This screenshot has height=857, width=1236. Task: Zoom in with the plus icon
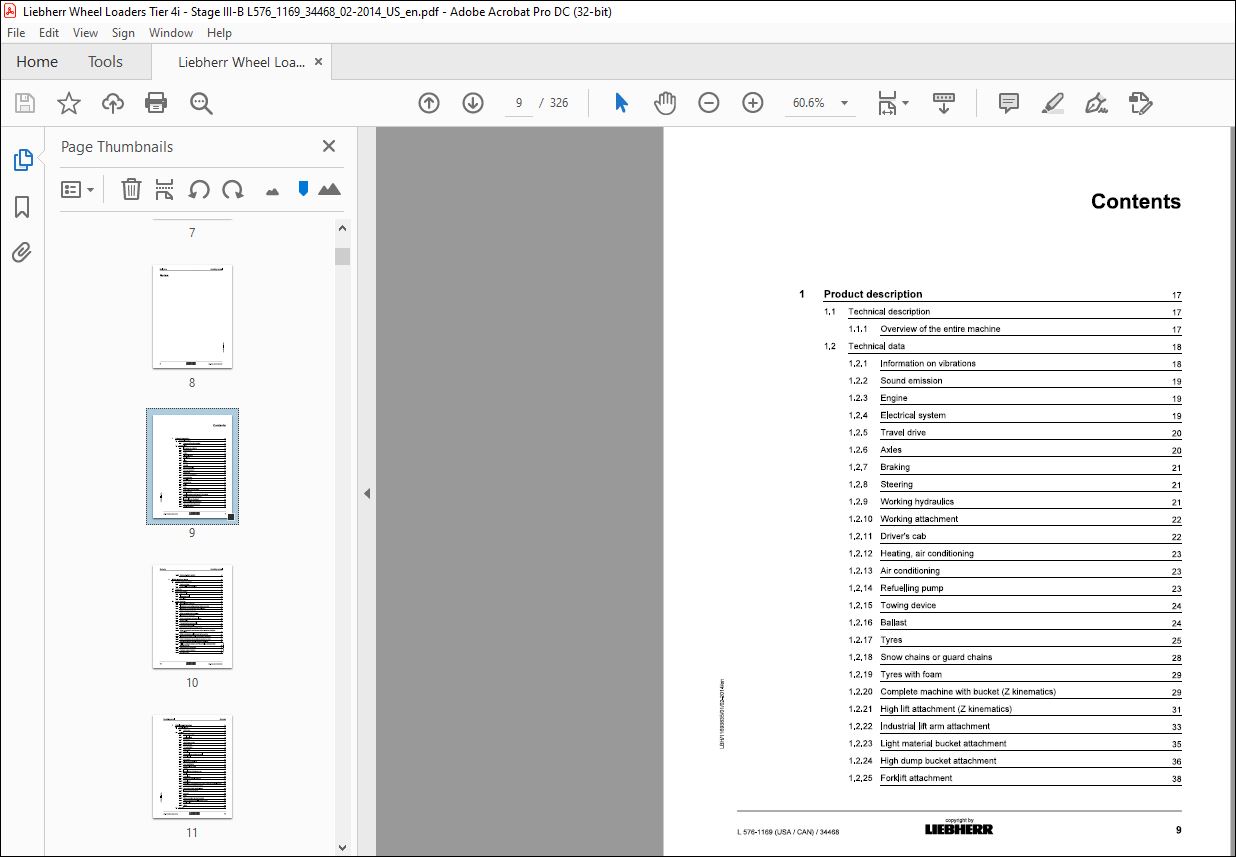753,103
